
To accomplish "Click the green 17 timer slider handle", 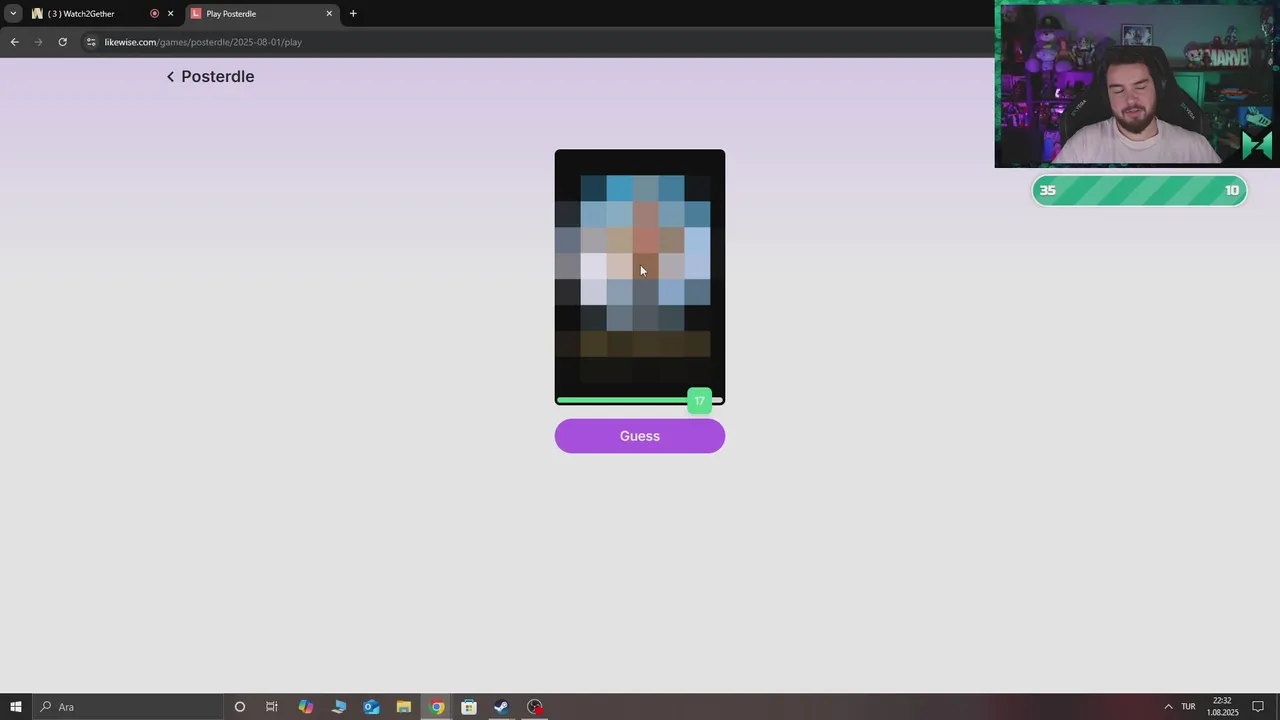I will coord(700,400).
